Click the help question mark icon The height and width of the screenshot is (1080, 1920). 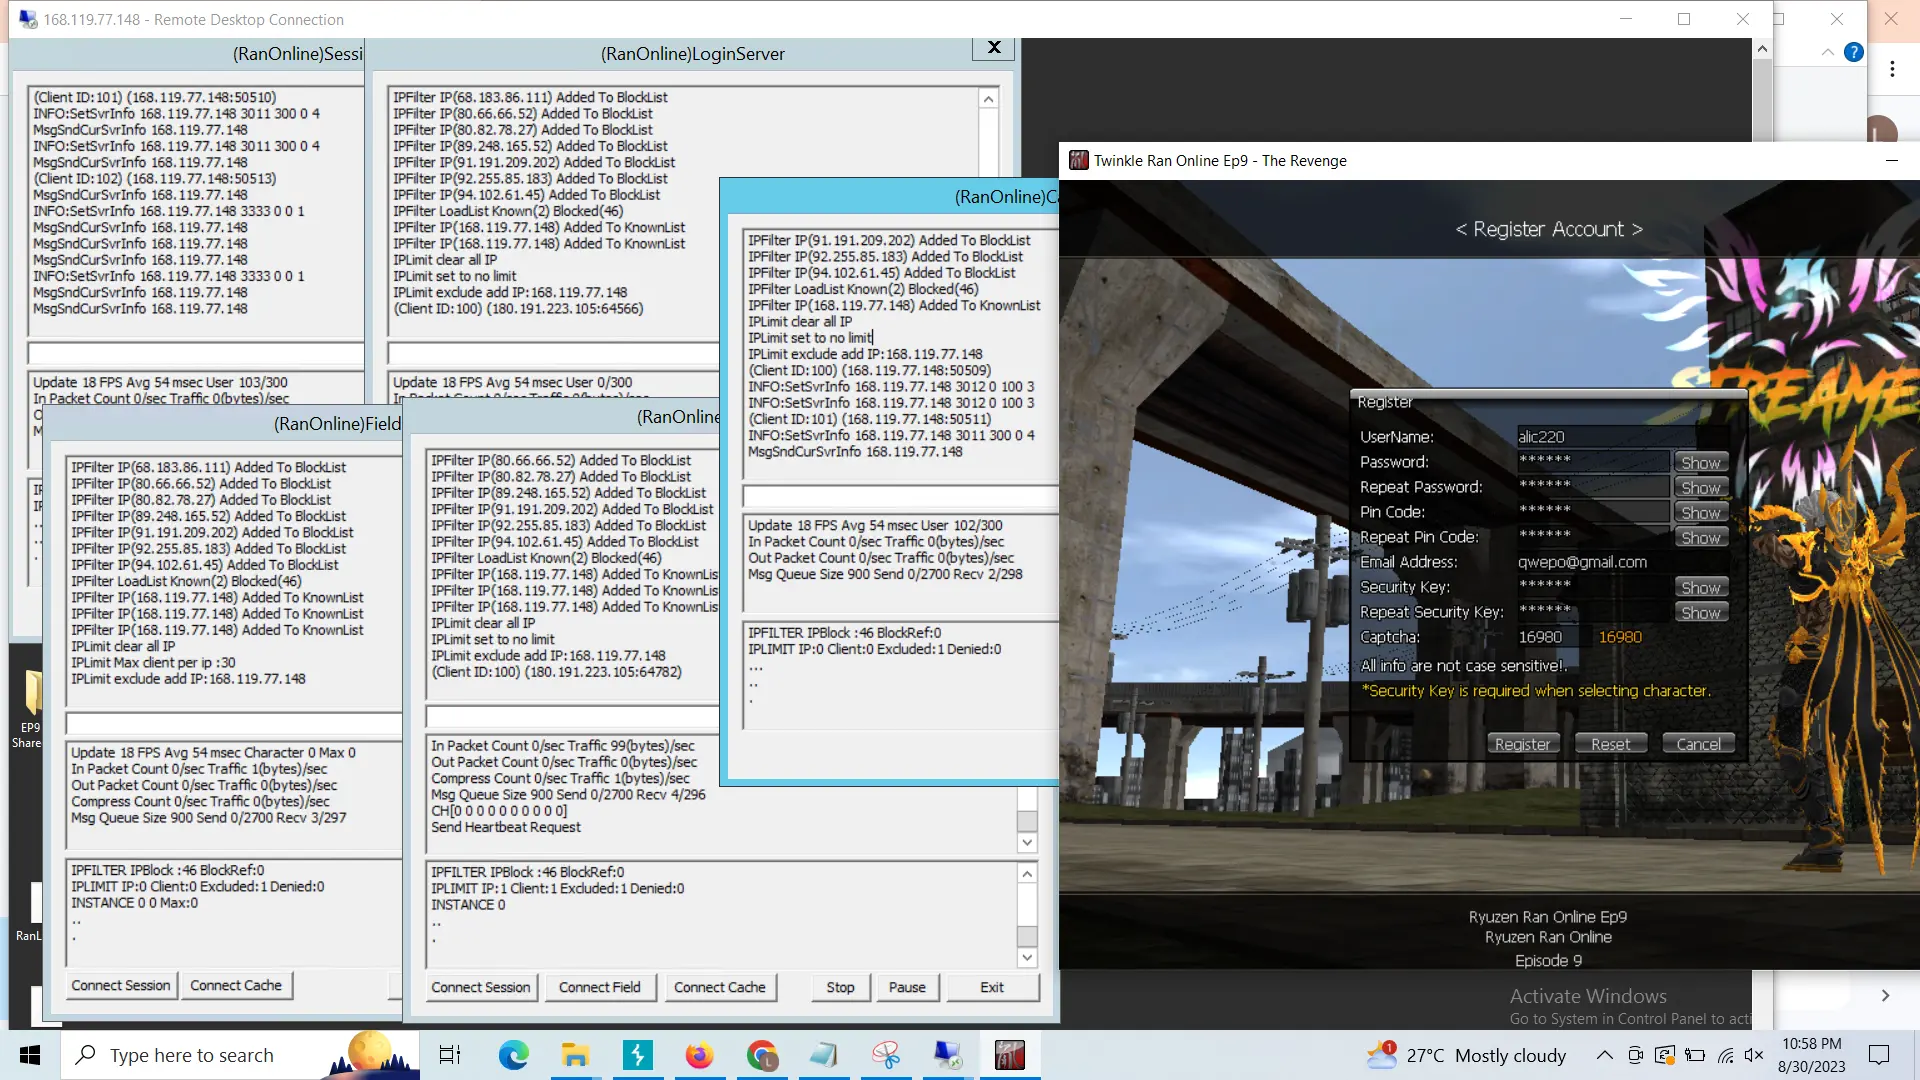tap(1853, 52)
